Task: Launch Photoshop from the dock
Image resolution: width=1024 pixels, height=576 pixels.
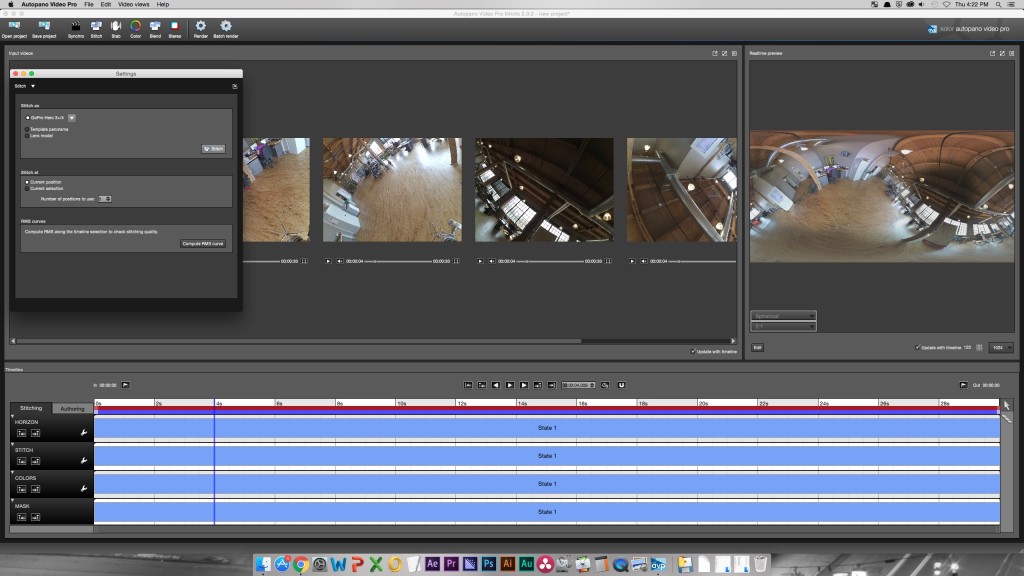Action: point(488,564)
